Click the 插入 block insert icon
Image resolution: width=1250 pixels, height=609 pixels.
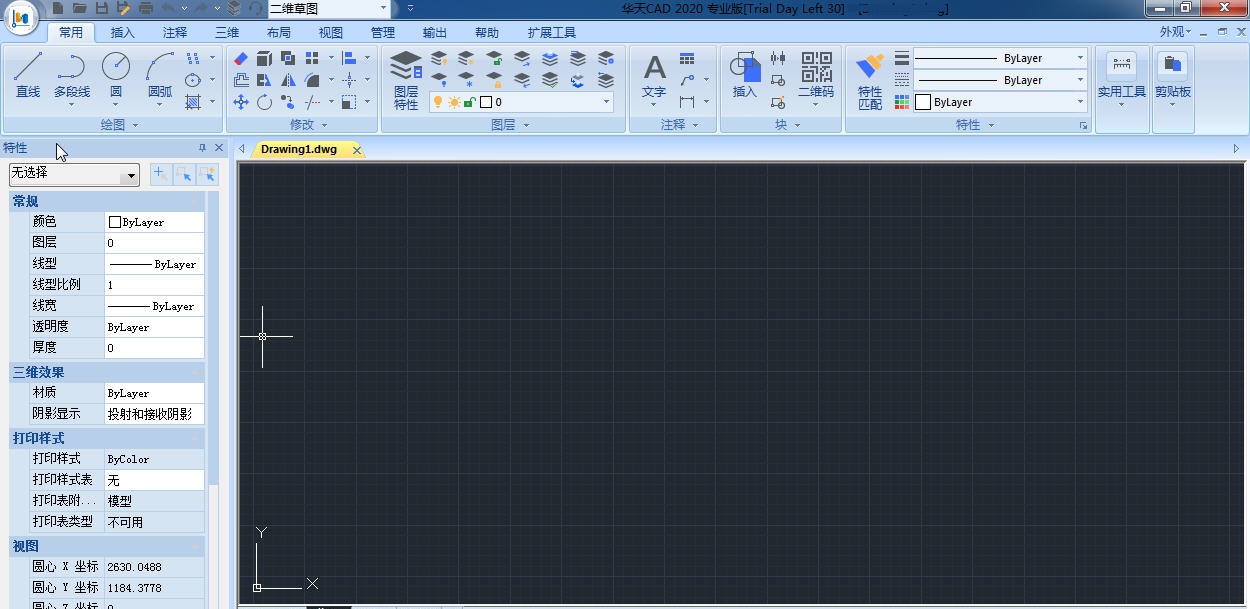[745, 77]
